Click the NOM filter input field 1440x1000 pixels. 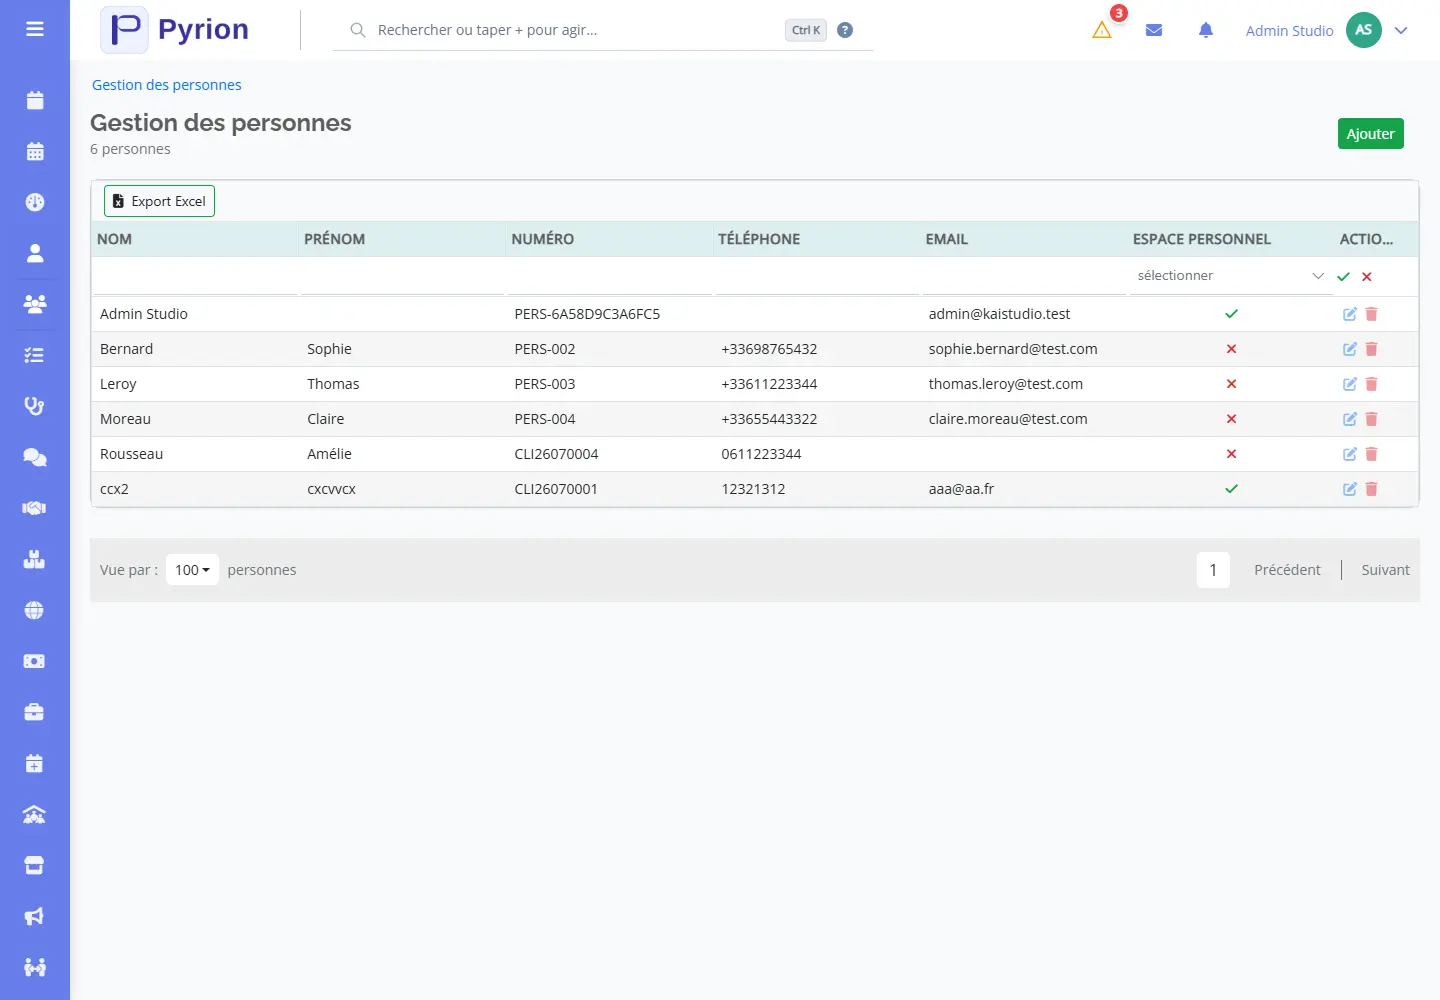pos(195,276)
